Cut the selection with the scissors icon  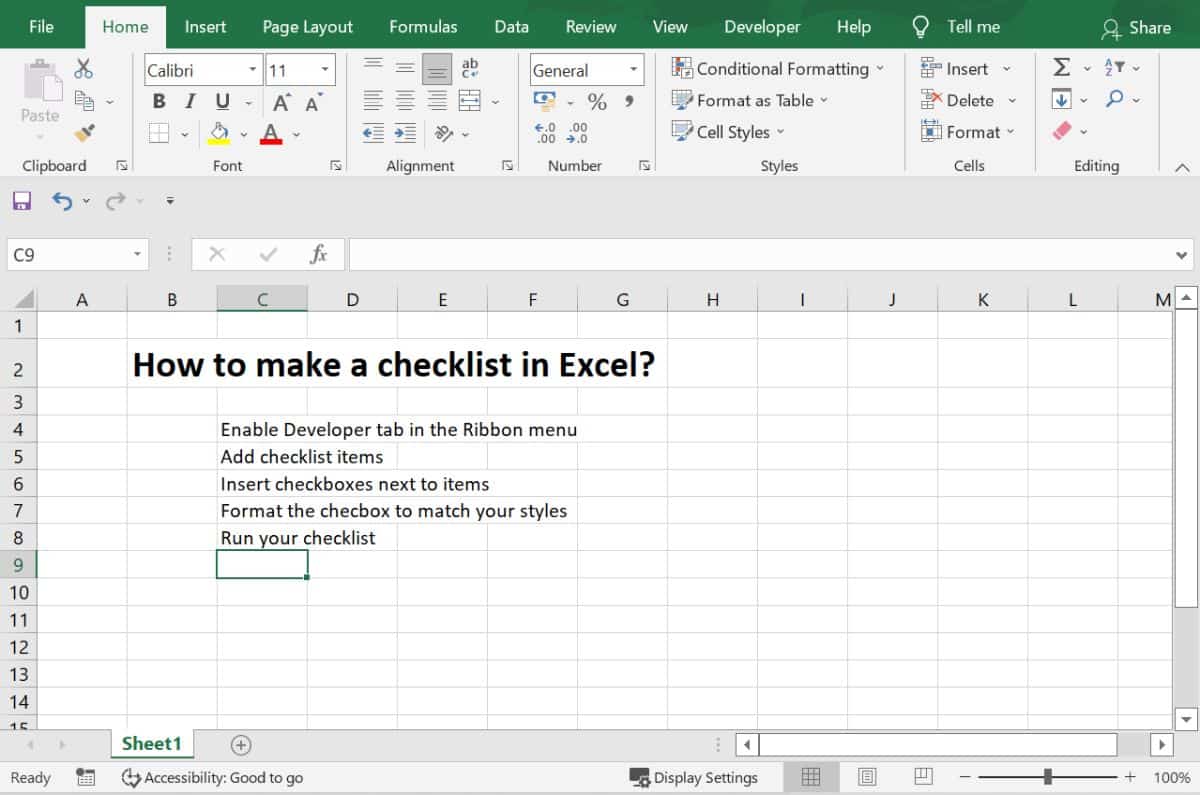84,68
